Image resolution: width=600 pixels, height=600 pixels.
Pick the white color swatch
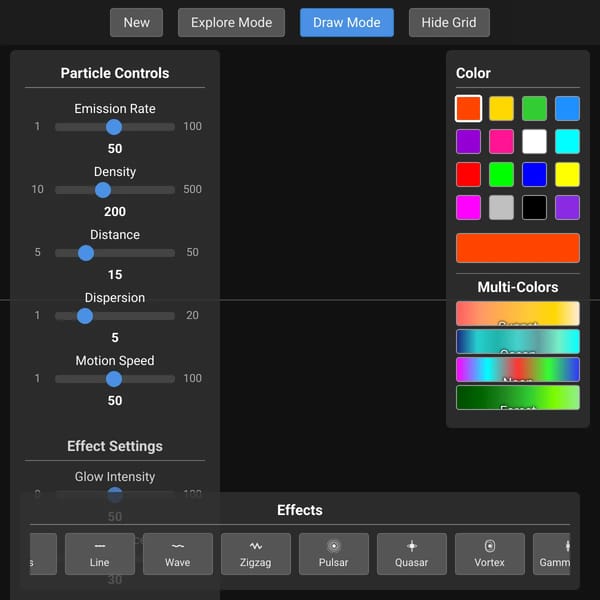click(534, 142)
